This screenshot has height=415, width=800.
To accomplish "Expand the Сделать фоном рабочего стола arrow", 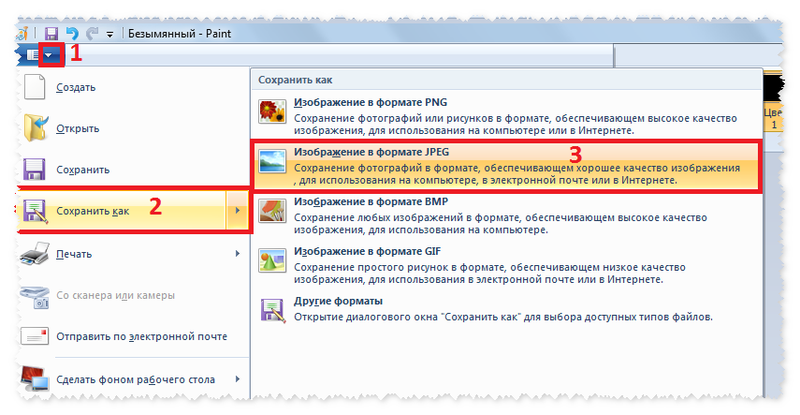I will 237,379.
